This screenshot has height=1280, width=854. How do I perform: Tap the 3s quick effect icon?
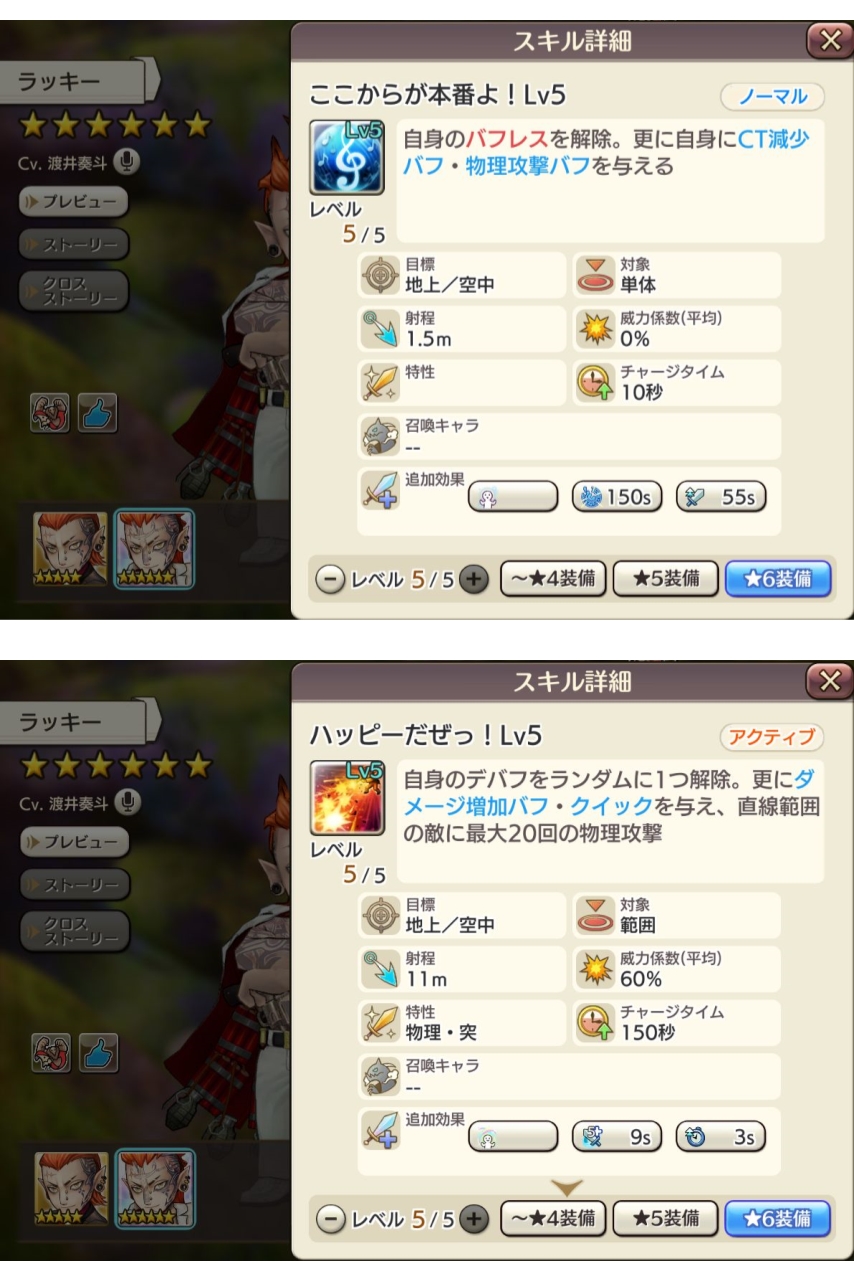(721, 1137)
